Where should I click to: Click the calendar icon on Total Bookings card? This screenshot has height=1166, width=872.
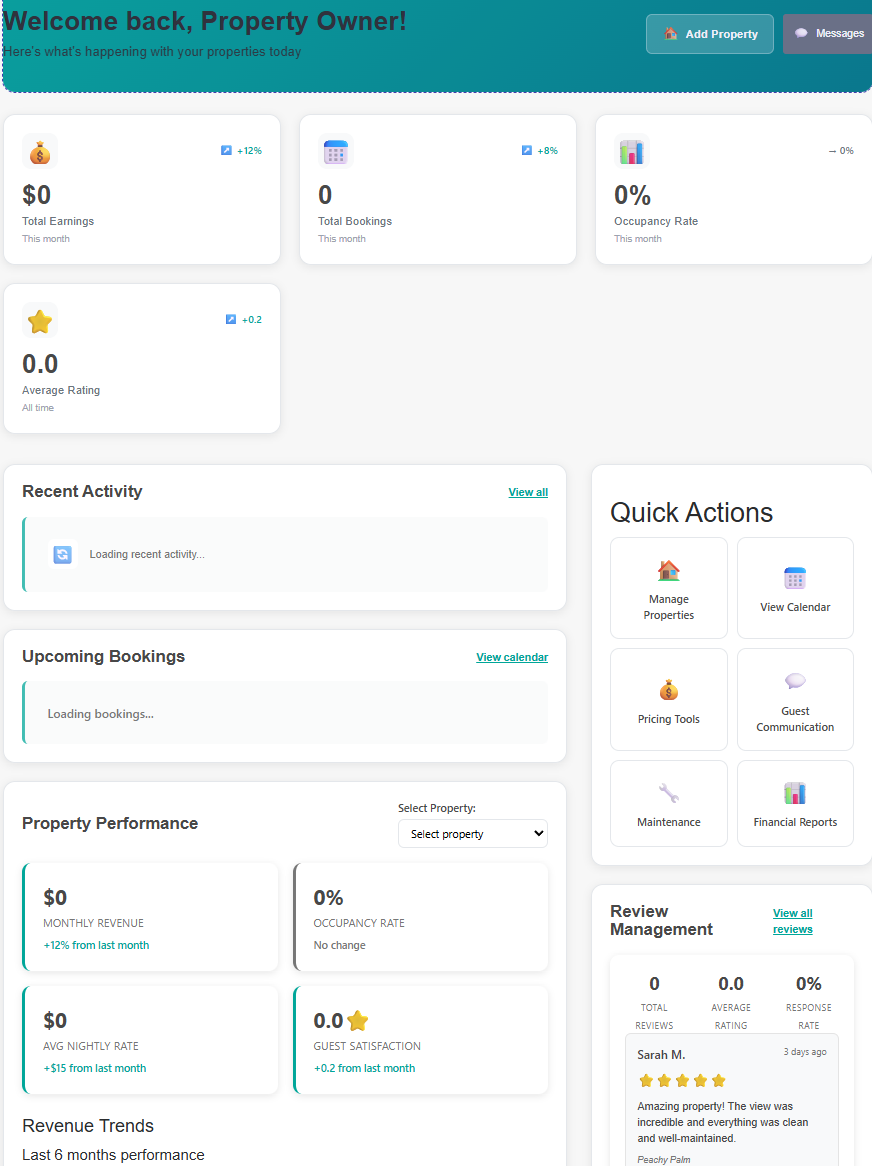pos(335,152)
